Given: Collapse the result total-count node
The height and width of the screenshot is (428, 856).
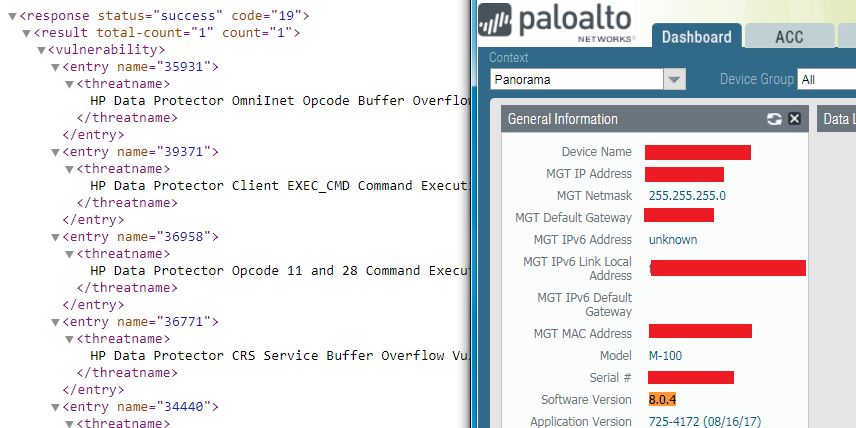Looking at the screenshot, I should click(26, 33).
